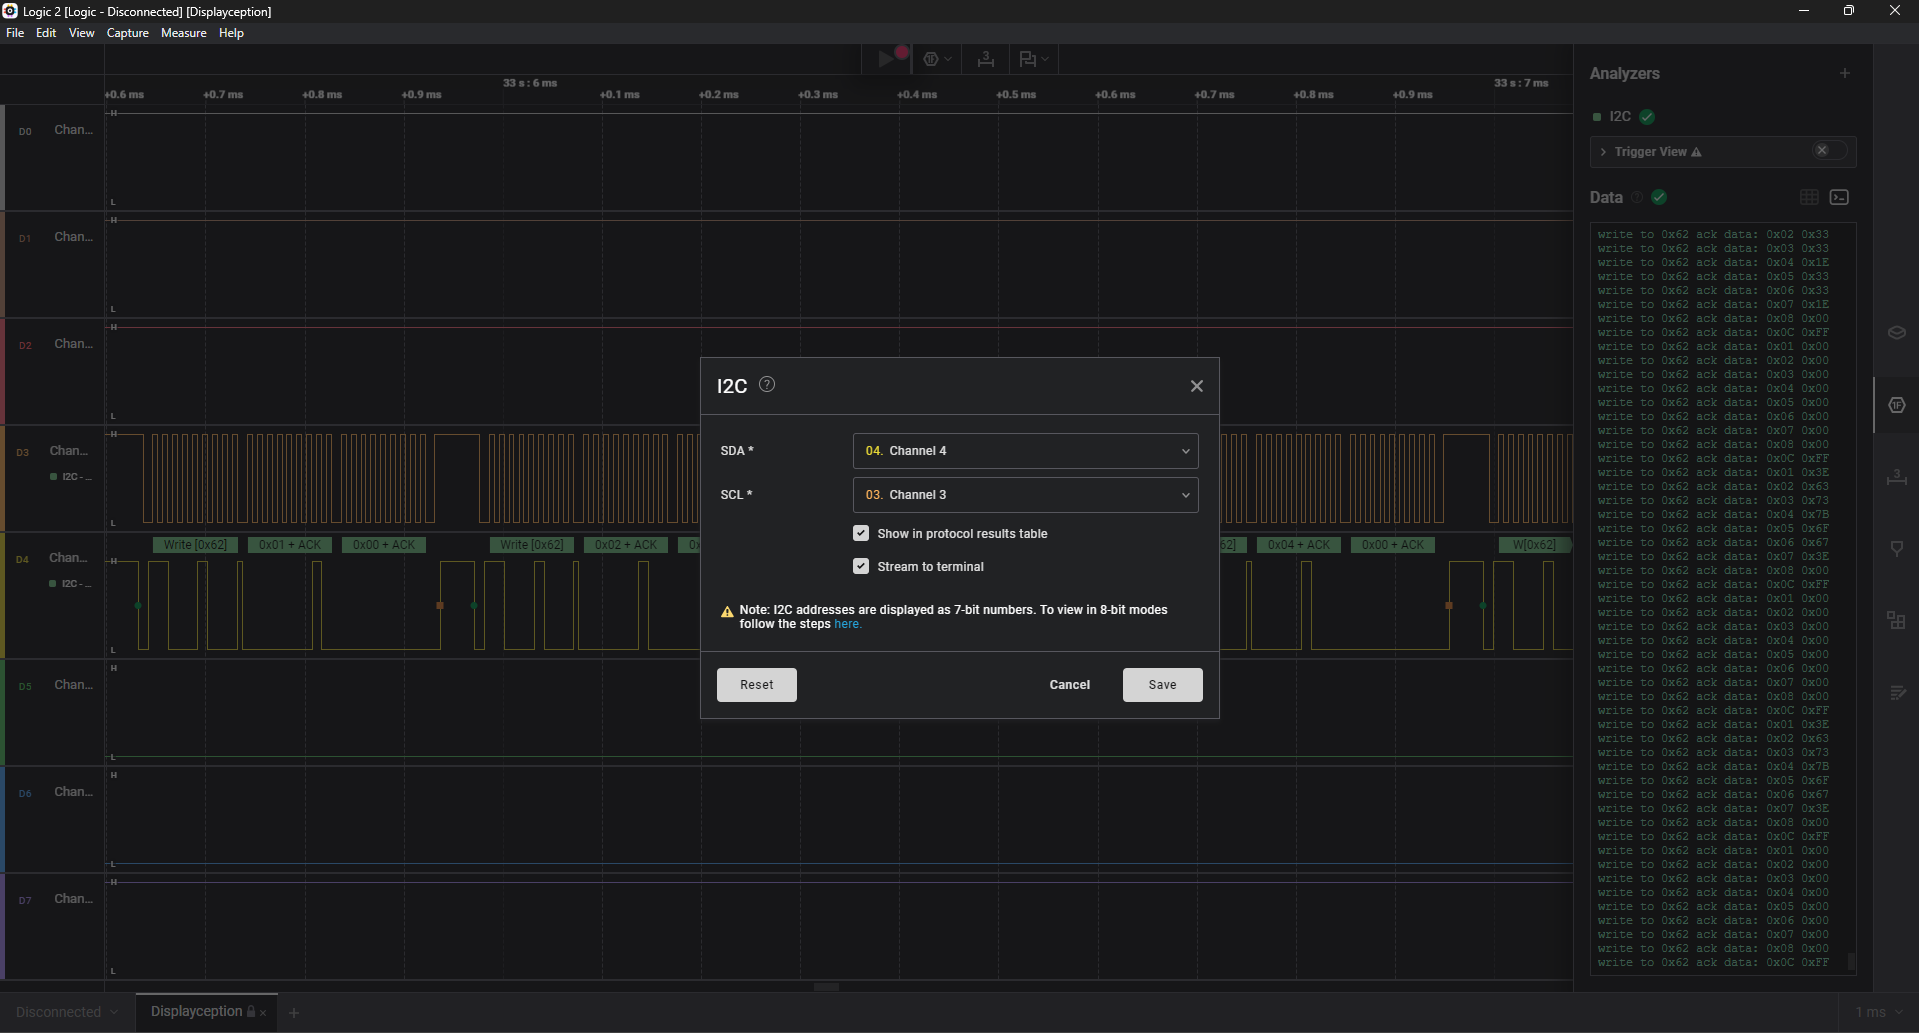The image size is (1919, 1033).
Task: Select the Displayception tab
Action: tap(197, 1011)
